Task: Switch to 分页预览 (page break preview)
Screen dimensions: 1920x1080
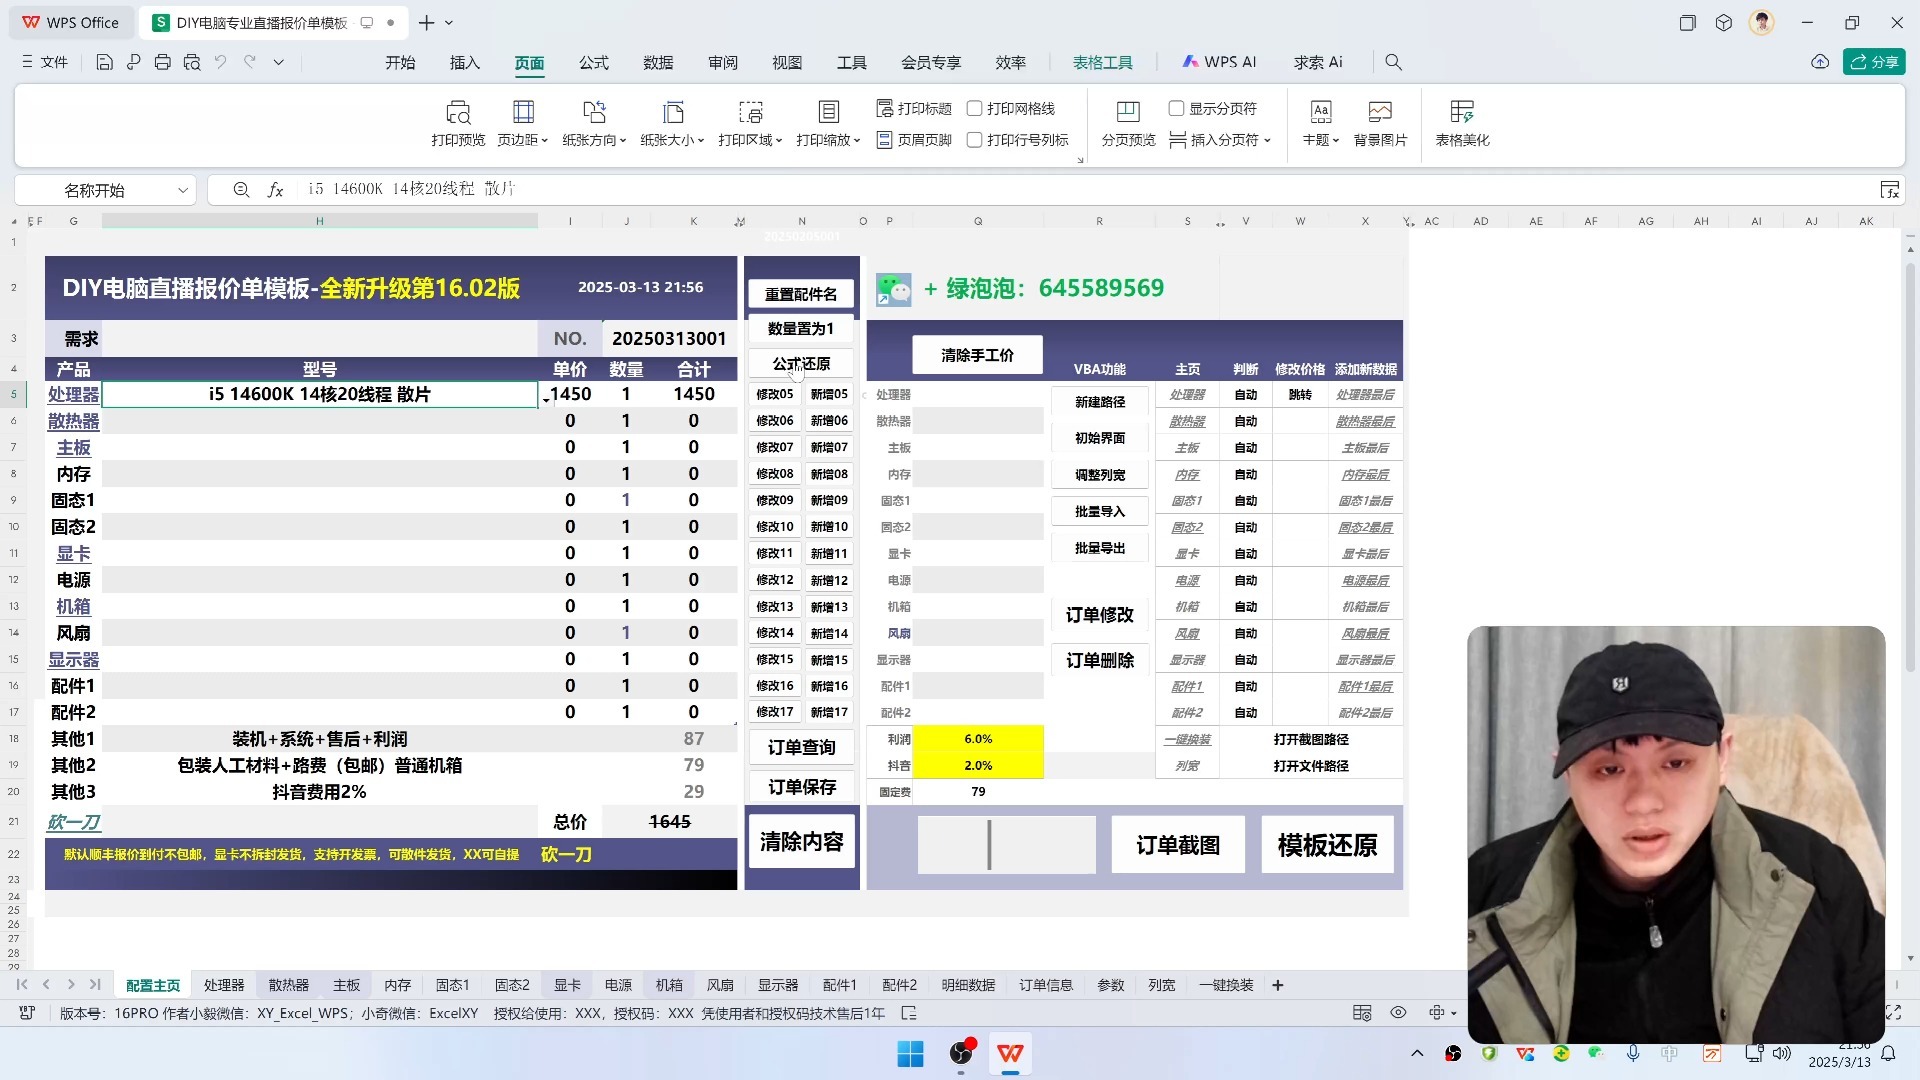Action: tap(1126, 122)
